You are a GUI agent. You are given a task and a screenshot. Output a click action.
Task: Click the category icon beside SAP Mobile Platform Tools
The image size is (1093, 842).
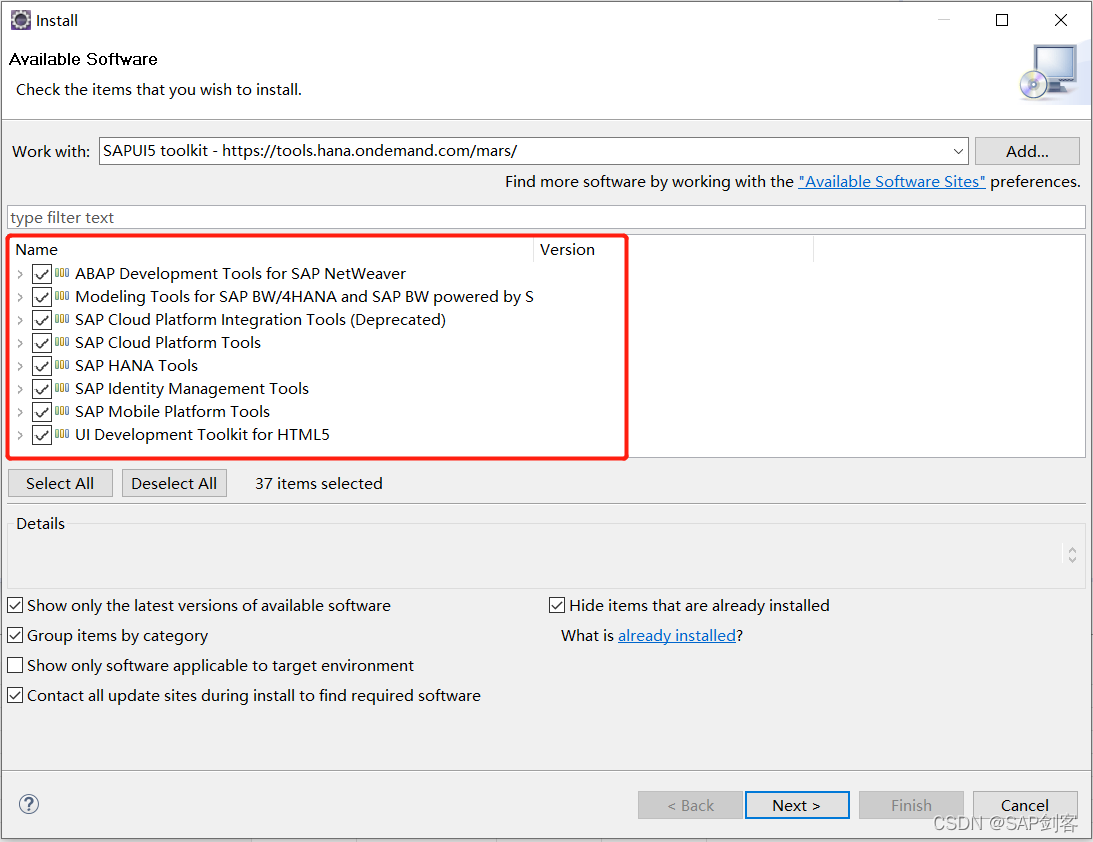(62, 411)
